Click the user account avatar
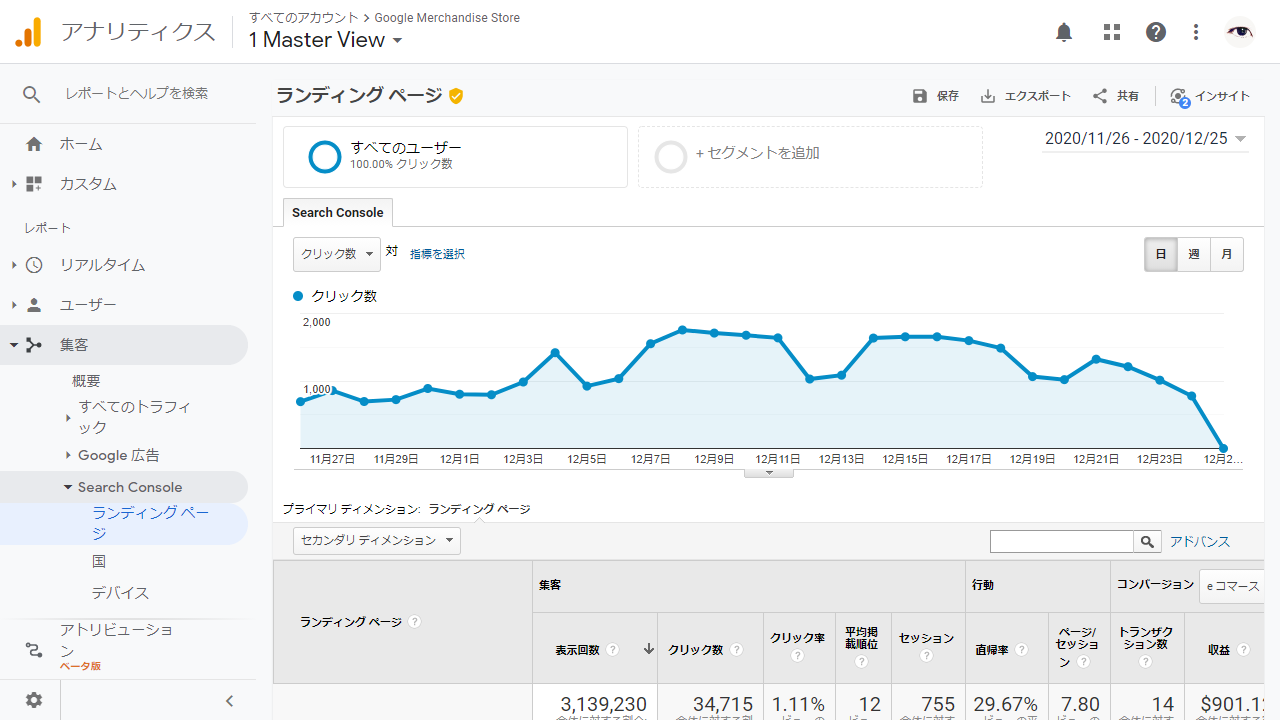The height and width of the screenshot is (720, 1280). [1240, 32]
